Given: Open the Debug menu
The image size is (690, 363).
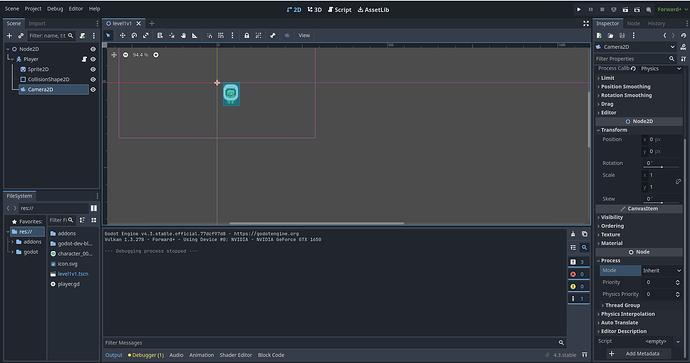Looking at the screenshot, I should tap(55, 9).
